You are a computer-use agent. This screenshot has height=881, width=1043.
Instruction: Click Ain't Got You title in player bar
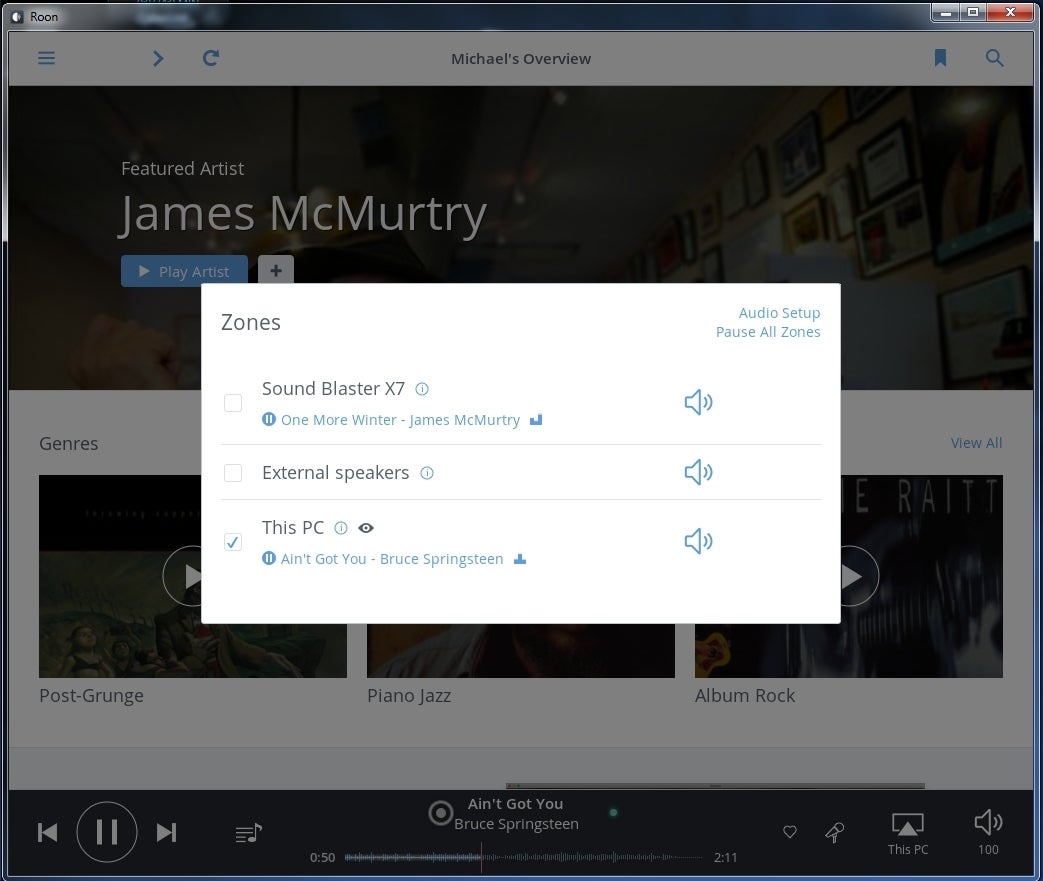point(516,804)
